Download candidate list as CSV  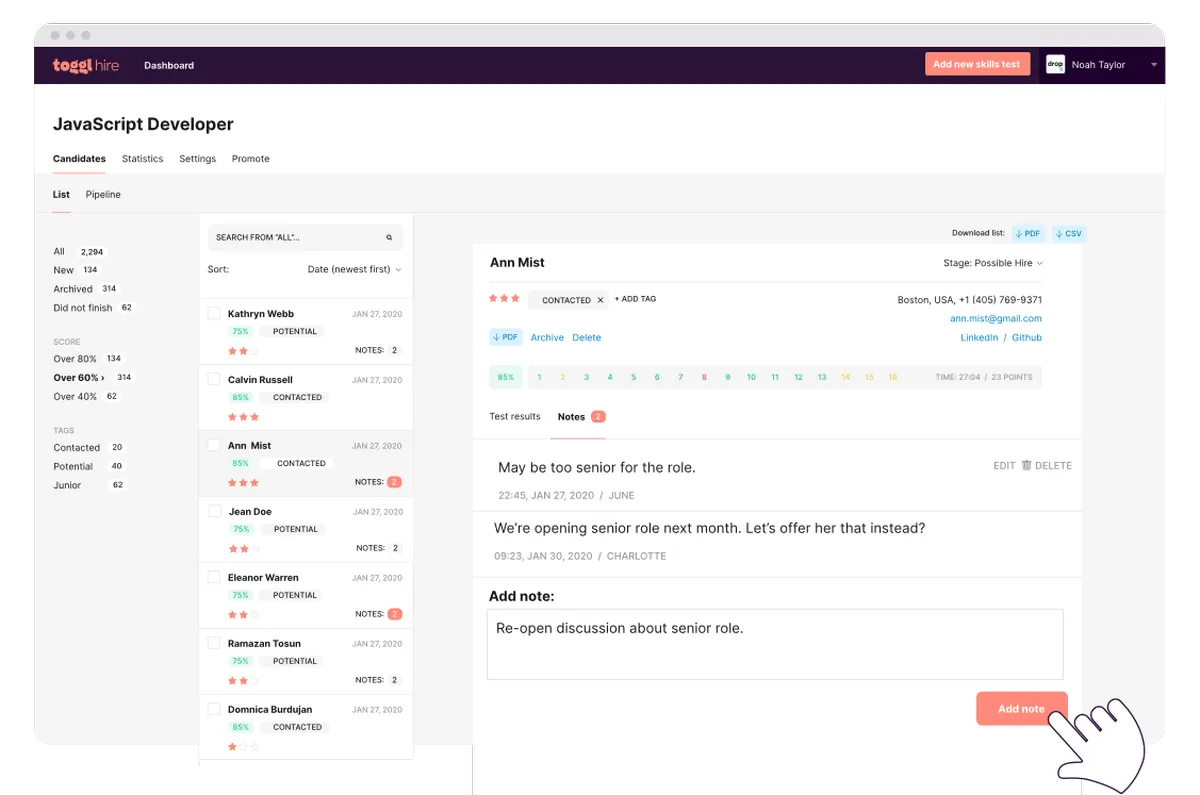pos(1069,233)
